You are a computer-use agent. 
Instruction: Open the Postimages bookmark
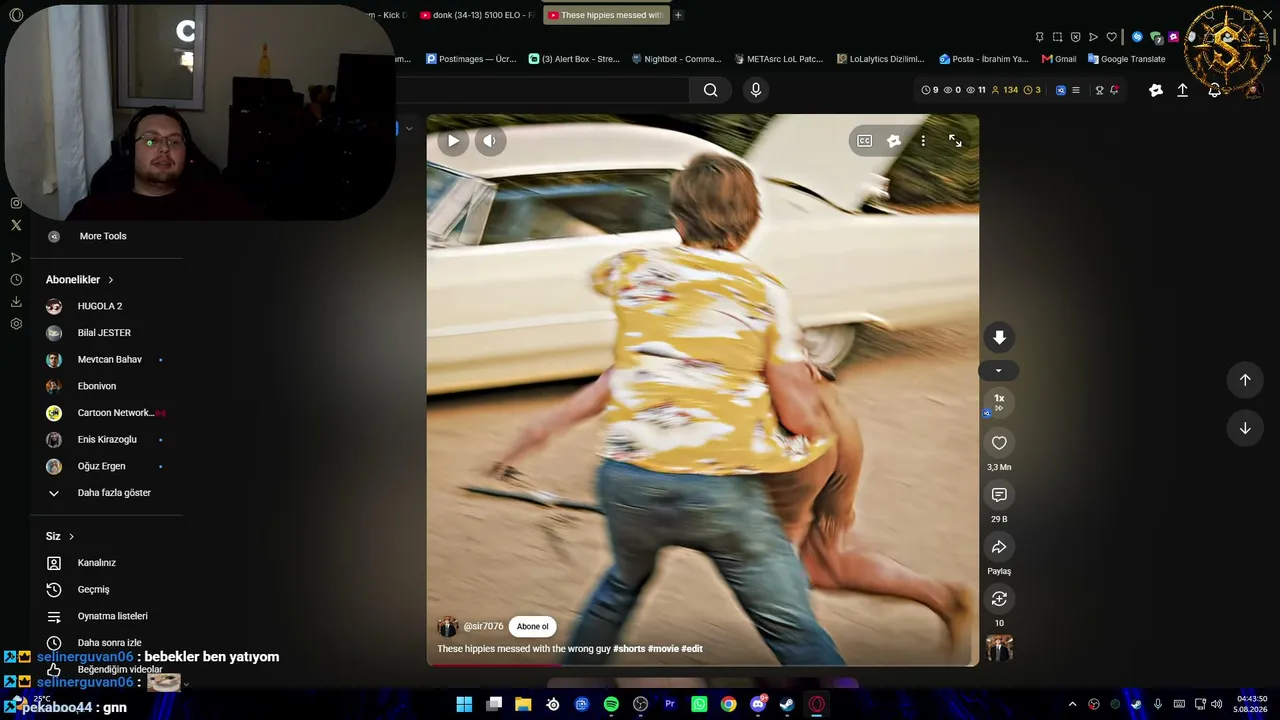coord(471,59)
